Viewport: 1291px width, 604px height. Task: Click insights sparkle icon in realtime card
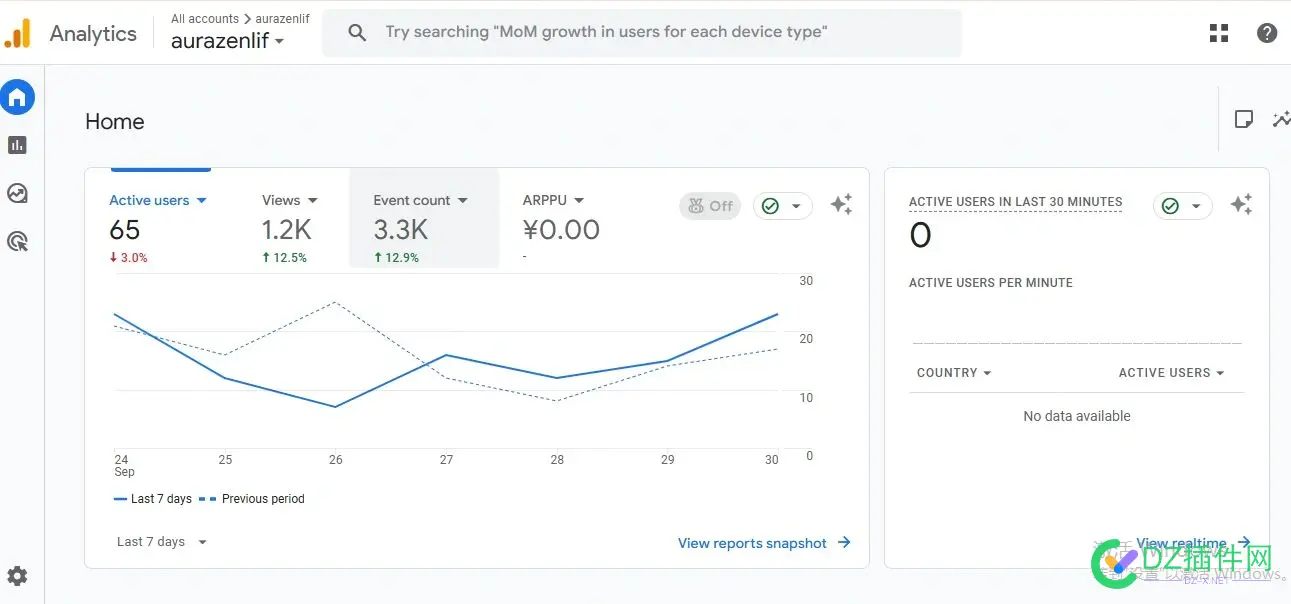(1241, 205)
